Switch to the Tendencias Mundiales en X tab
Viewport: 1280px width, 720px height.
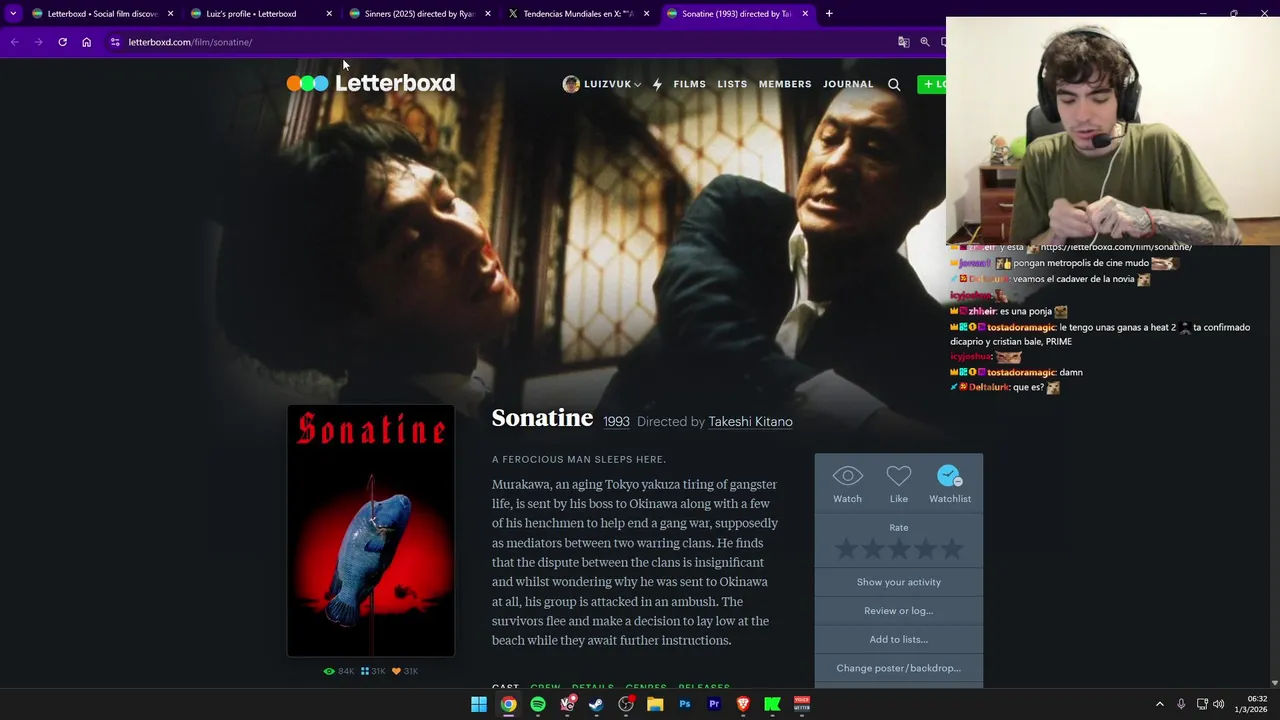coord(578,14)
